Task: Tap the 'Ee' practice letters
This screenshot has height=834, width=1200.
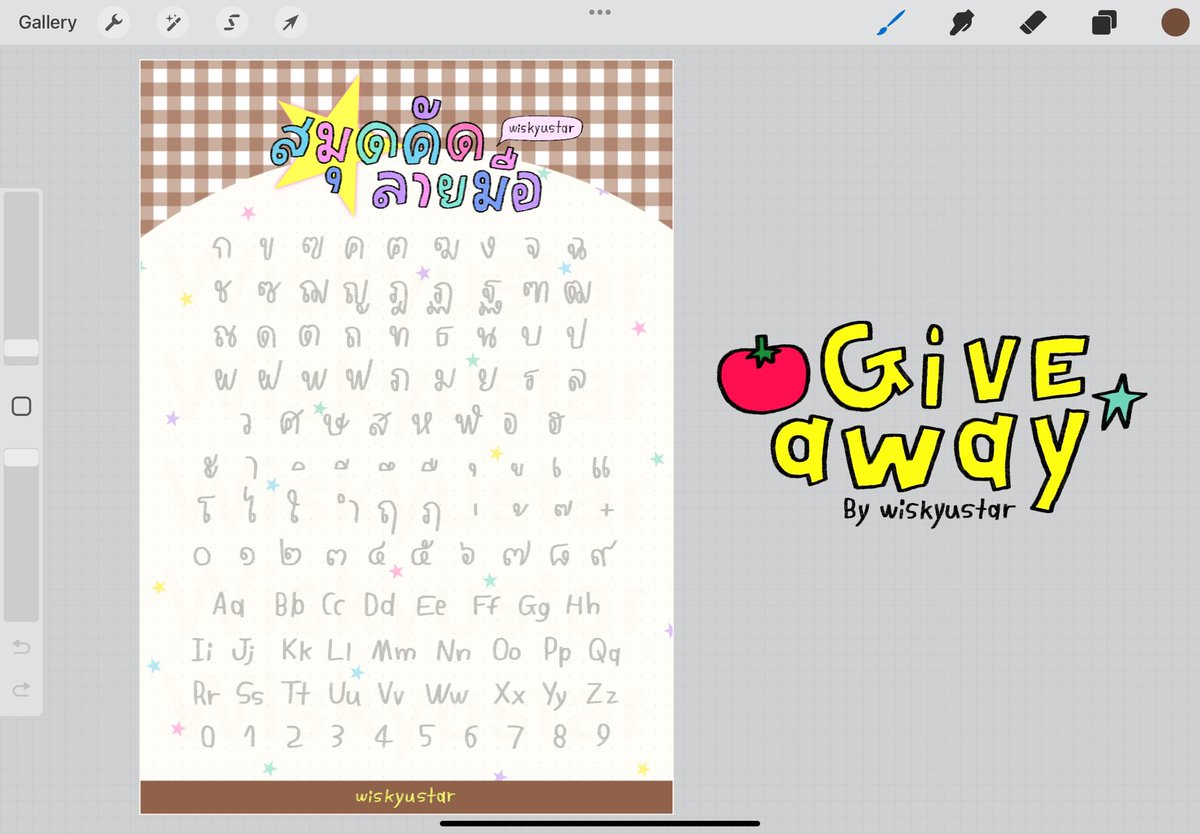Action: coord(431,605)
